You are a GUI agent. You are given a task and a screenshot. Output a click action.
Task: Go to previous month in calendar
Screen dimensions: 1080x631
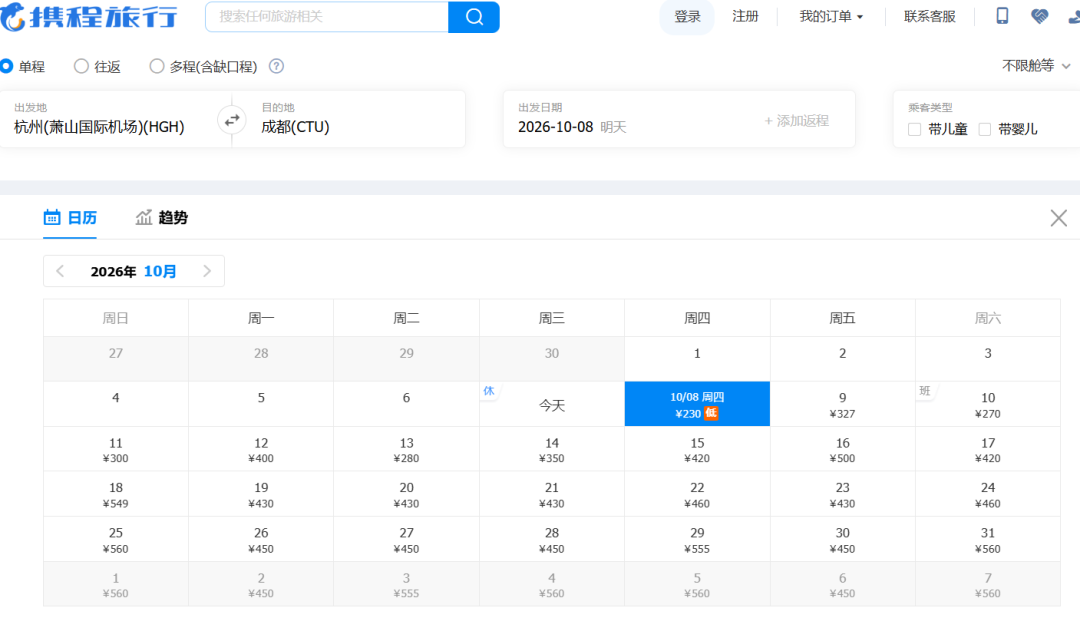tap(61, 271)
